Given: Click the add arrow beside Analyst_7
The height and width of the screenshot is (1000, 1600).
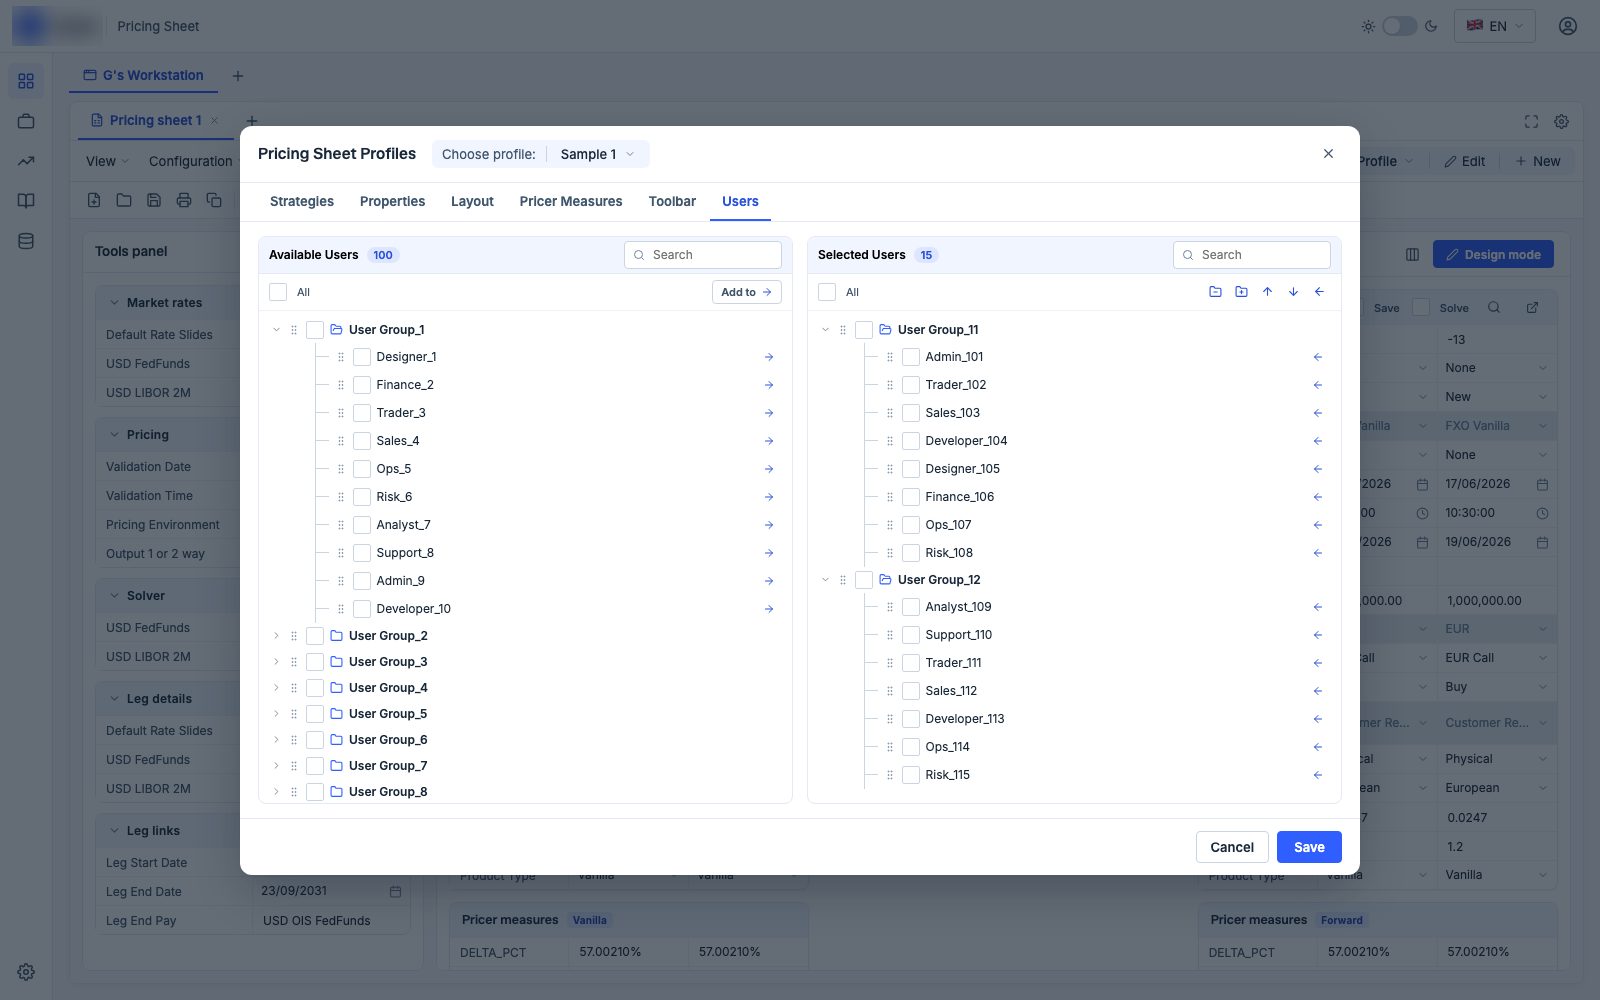Looking at the screenshot, I should 769,525.
